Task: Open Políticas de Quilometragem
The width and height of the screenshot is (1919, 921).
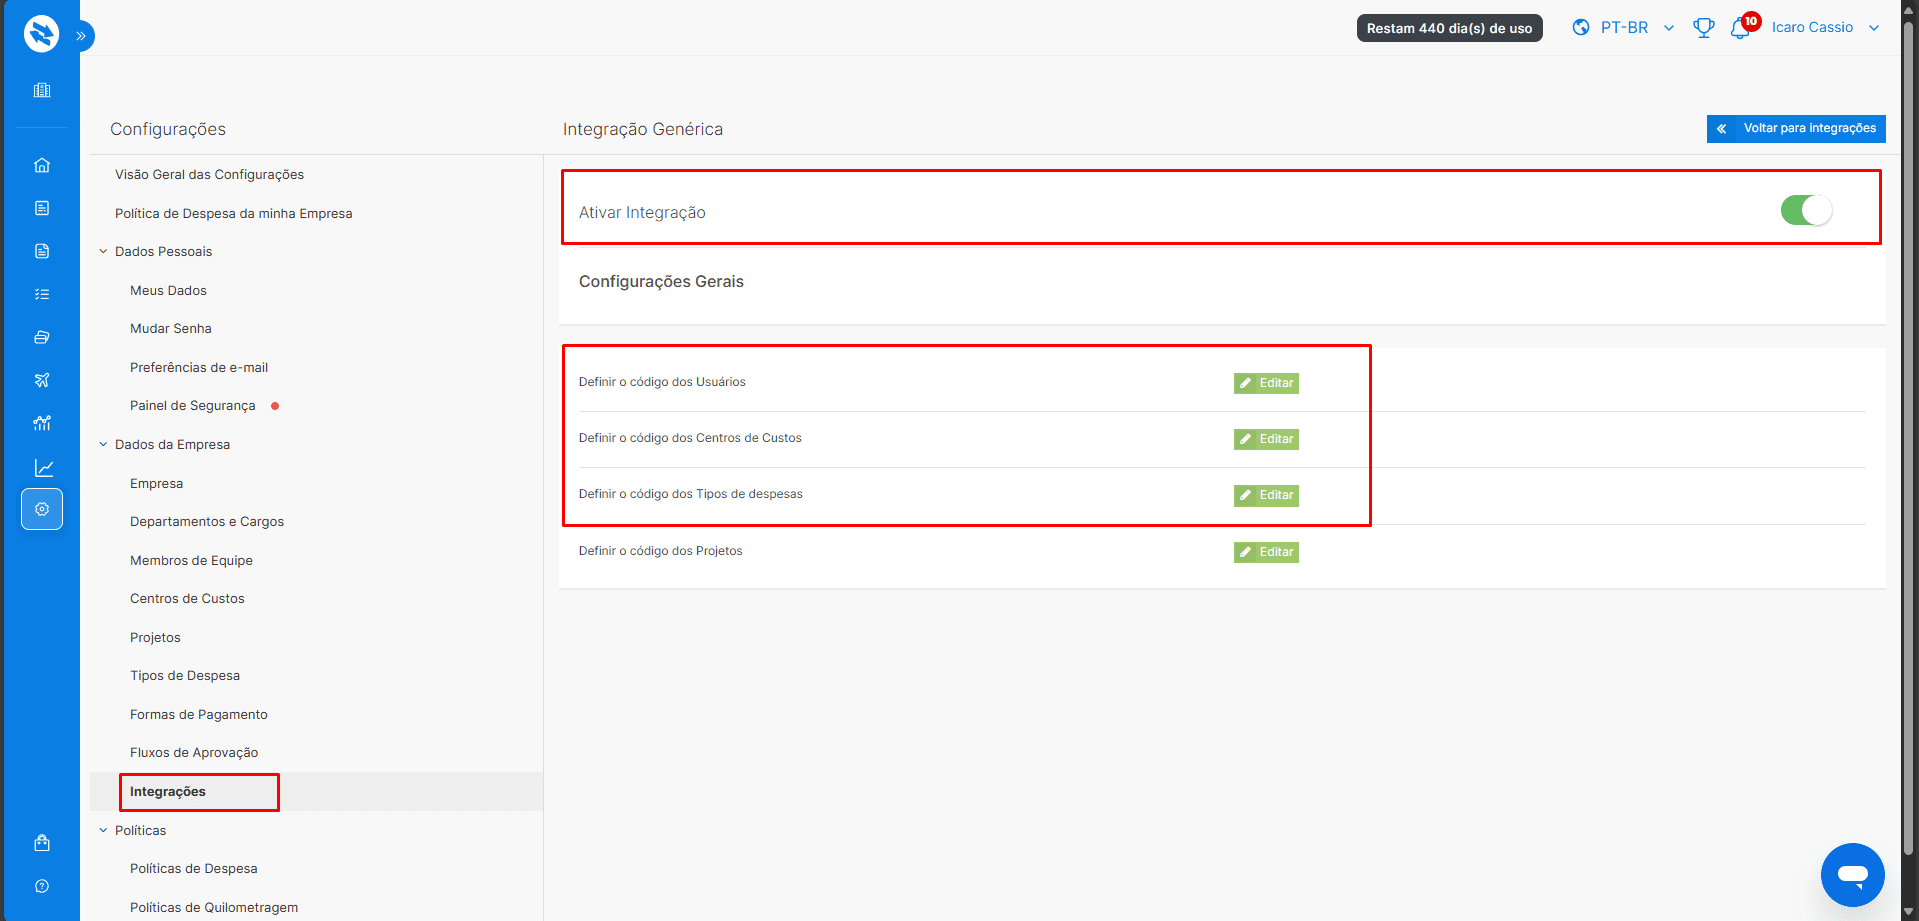Action: pyautogui.click(x=214, y=907)
